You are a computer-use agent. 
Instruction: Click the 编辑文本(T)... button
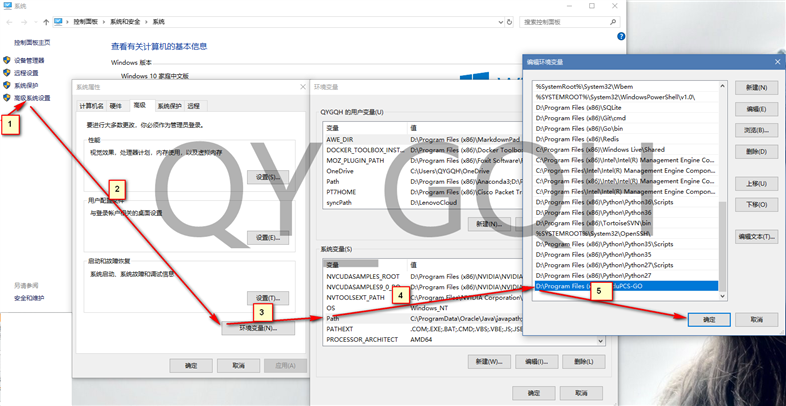coord(756,237)
